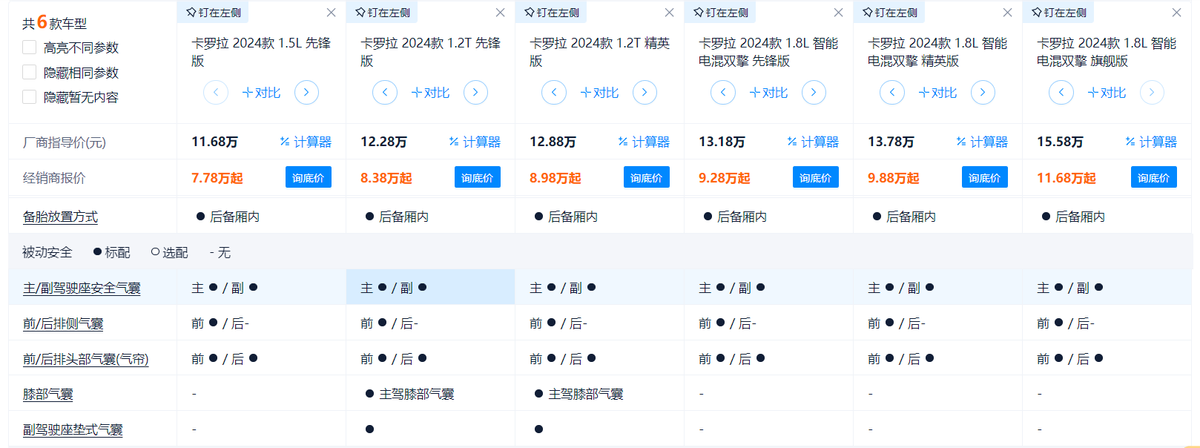This screenshot has height=448, width=1200.
Task: Ask lowest price for 9.88万起 model
Action: [x=985, y=178]
